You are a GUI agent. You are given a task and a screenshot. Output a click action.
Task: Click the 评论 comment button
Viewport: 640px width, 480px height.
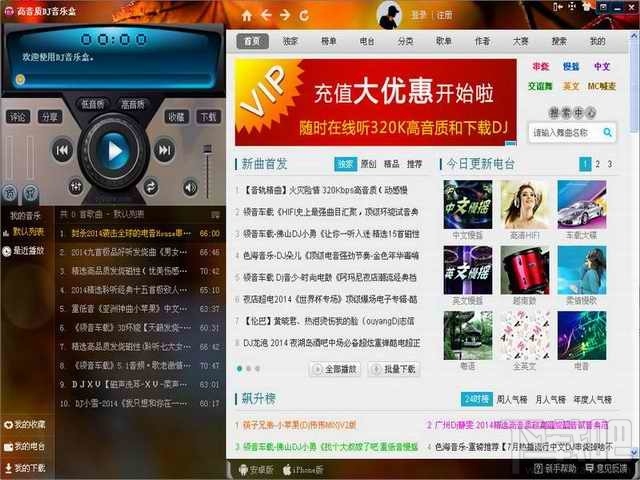tap(18, 117)
